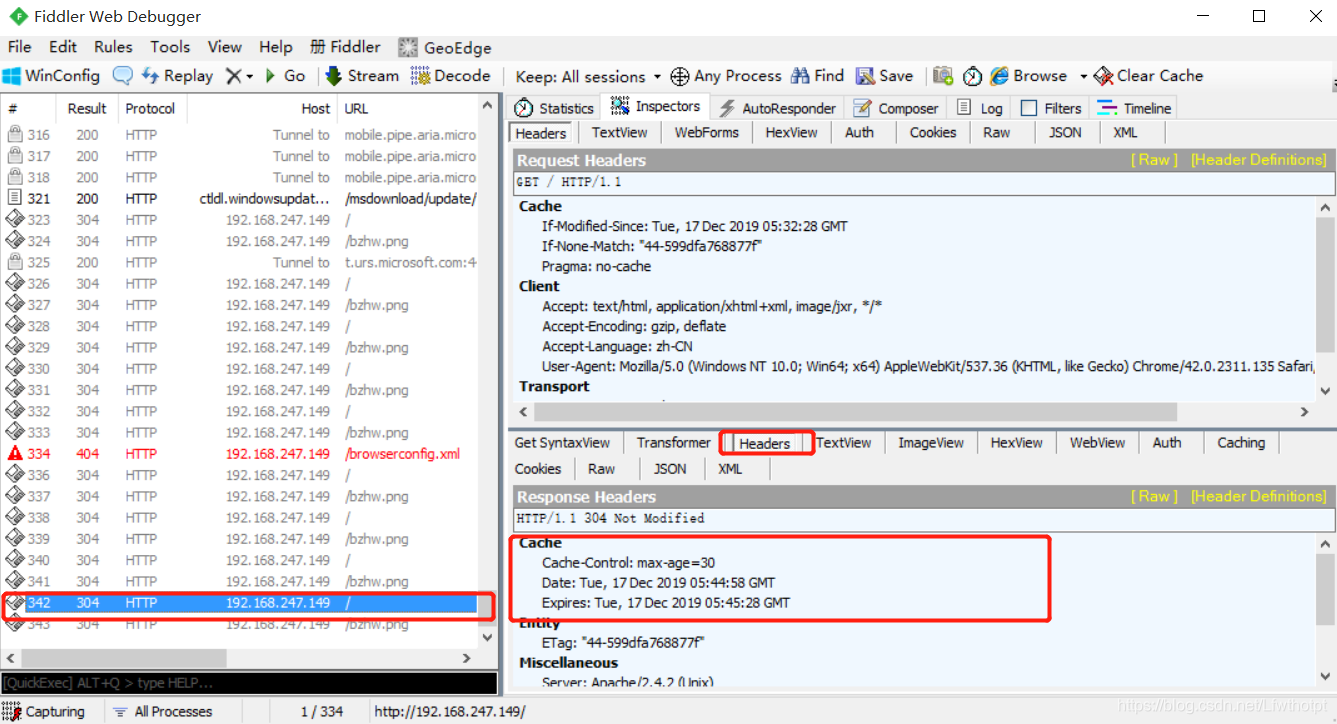This screenshot has width=1337, height=724.
Task: Switch to the Inspectors tab
Action: point(655,107)
